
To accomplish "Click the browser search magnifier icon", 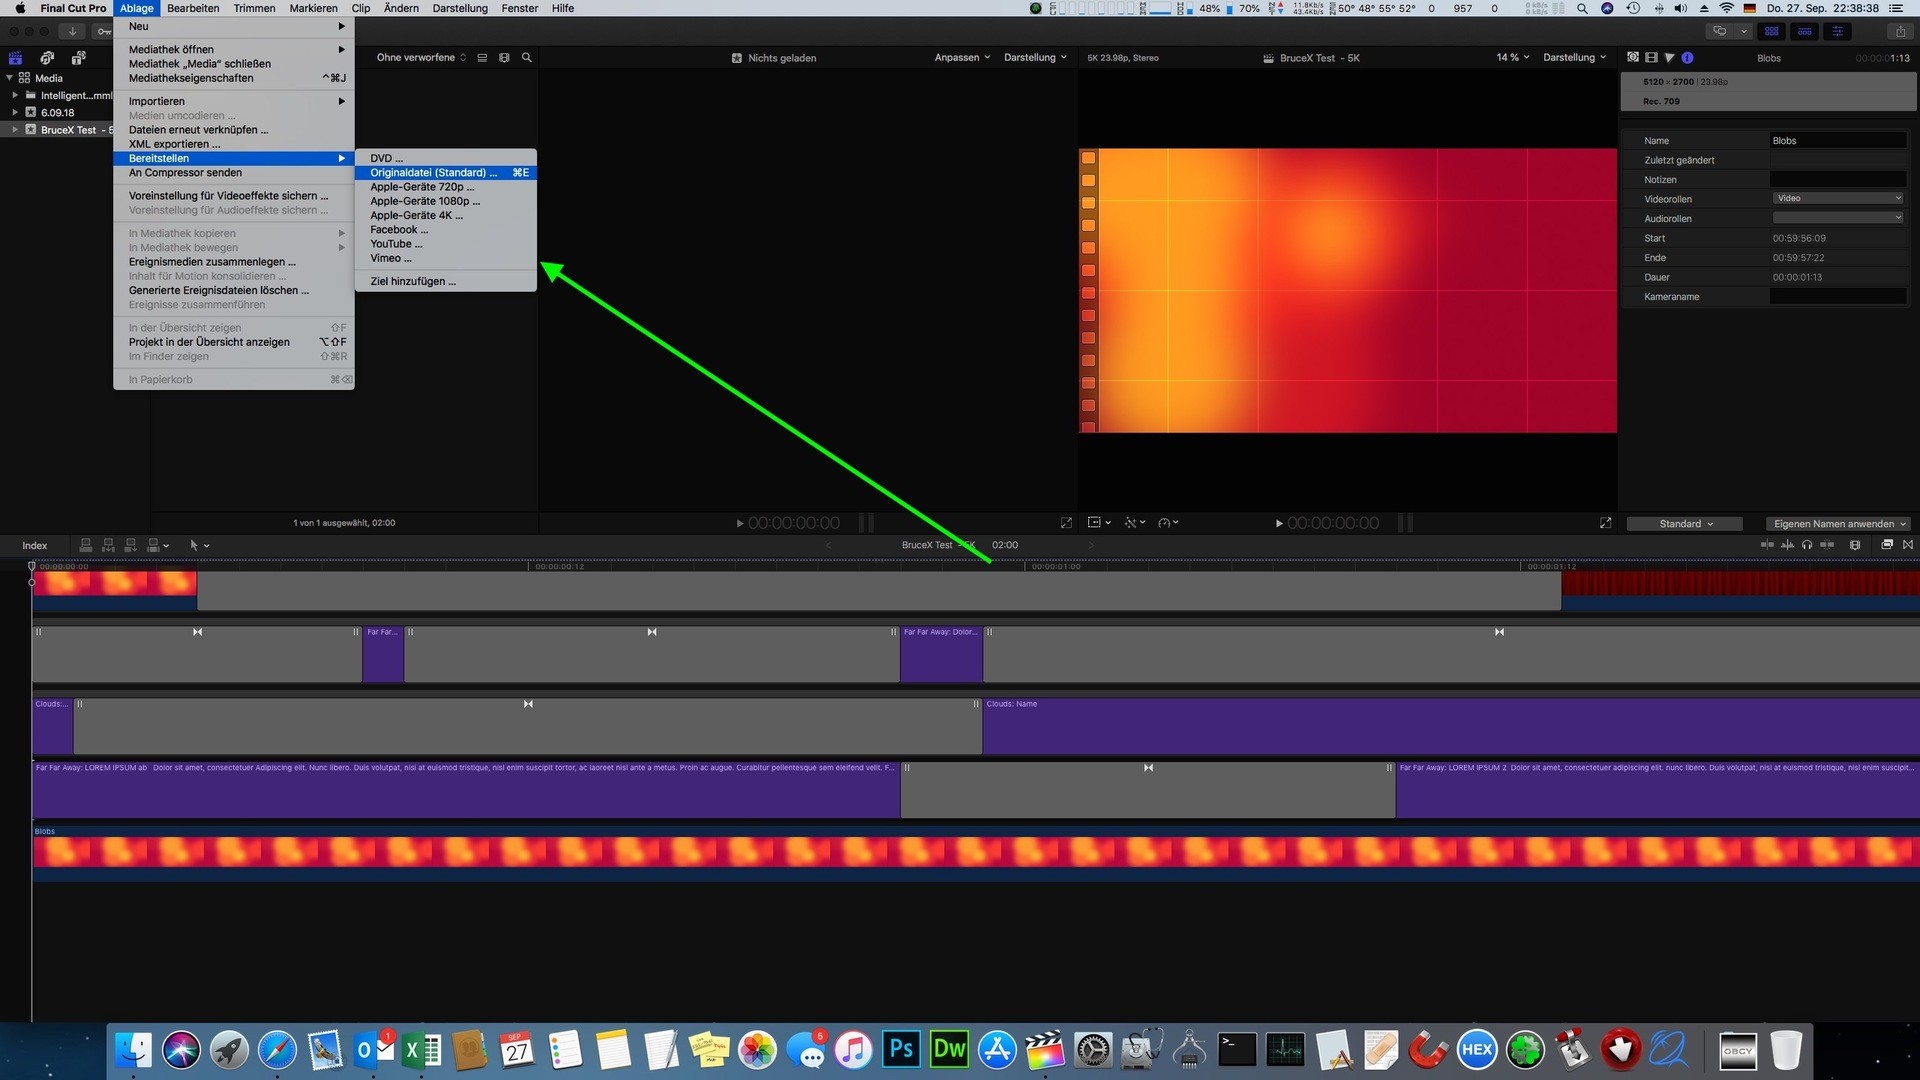I will click(527, 58).
